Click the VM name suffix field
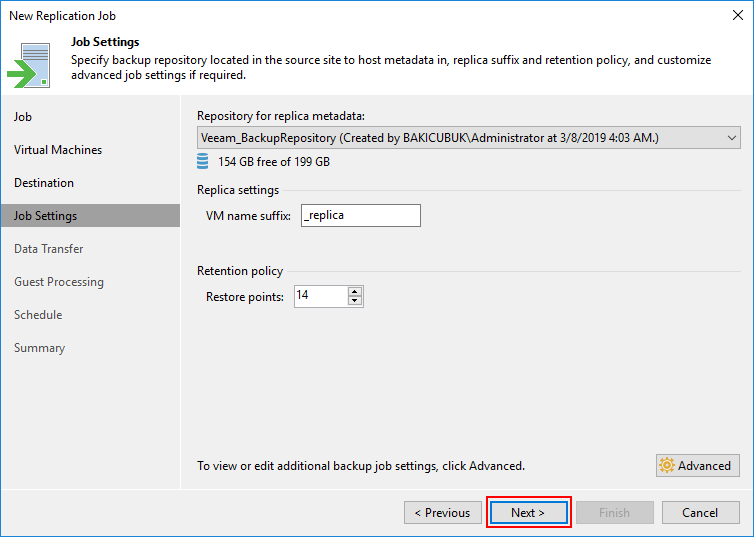This screenshot has height=537, width=754. pos(361,215)
